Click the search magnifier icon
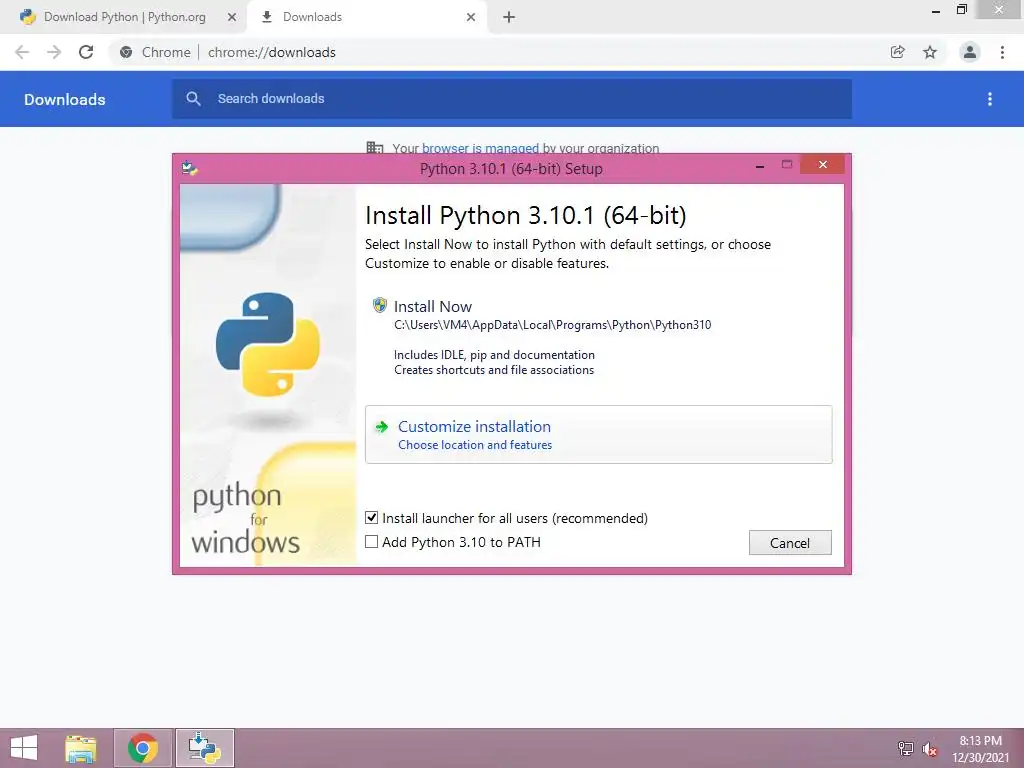The image size is (1024, 768). pyautogui.click(x=193, y=99)
